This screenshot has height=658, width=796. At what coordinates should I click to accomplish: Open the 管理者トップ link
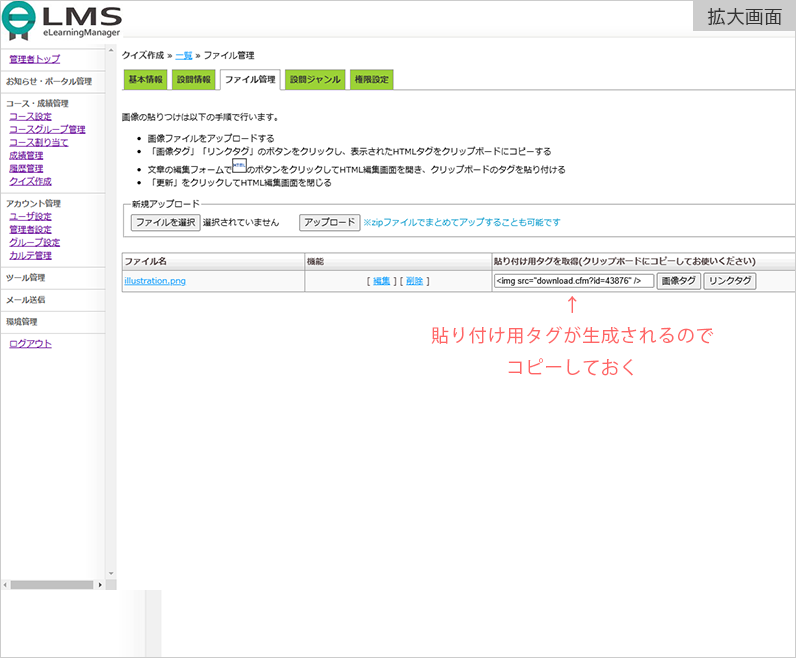point(35,59)
